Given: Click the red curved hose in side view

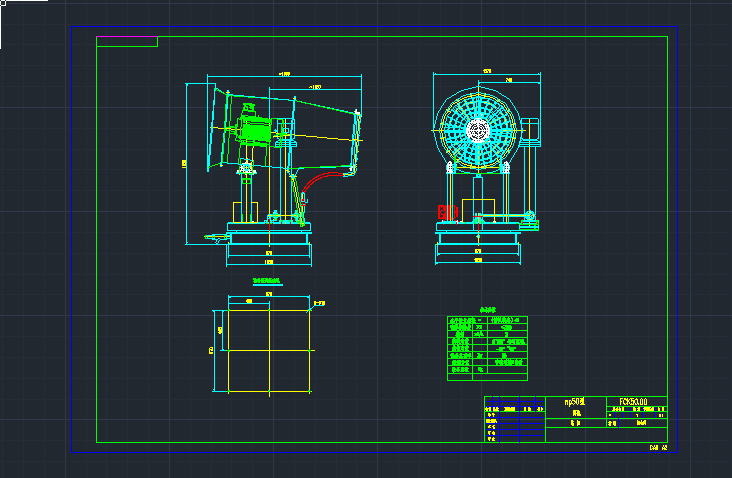Looking at the screenshot, I should 324,181.
